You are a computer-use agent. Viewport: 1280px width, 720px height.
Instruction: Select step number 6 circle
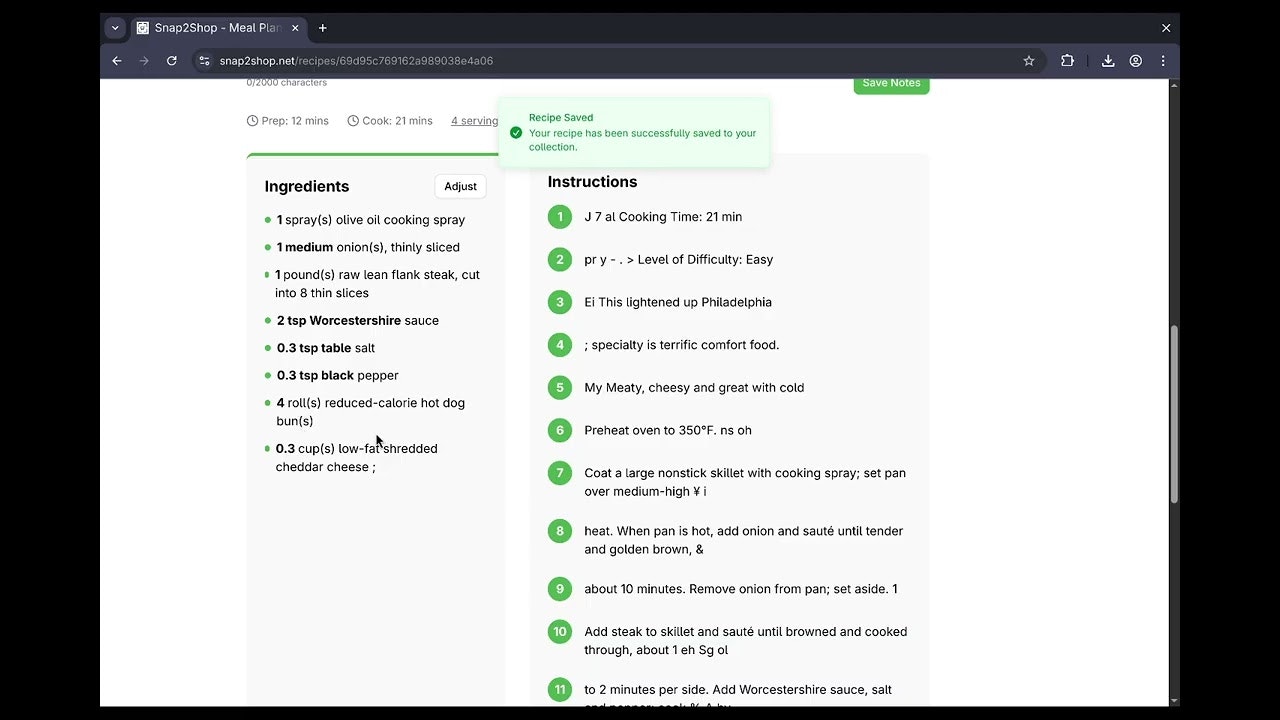click(560, 430)
